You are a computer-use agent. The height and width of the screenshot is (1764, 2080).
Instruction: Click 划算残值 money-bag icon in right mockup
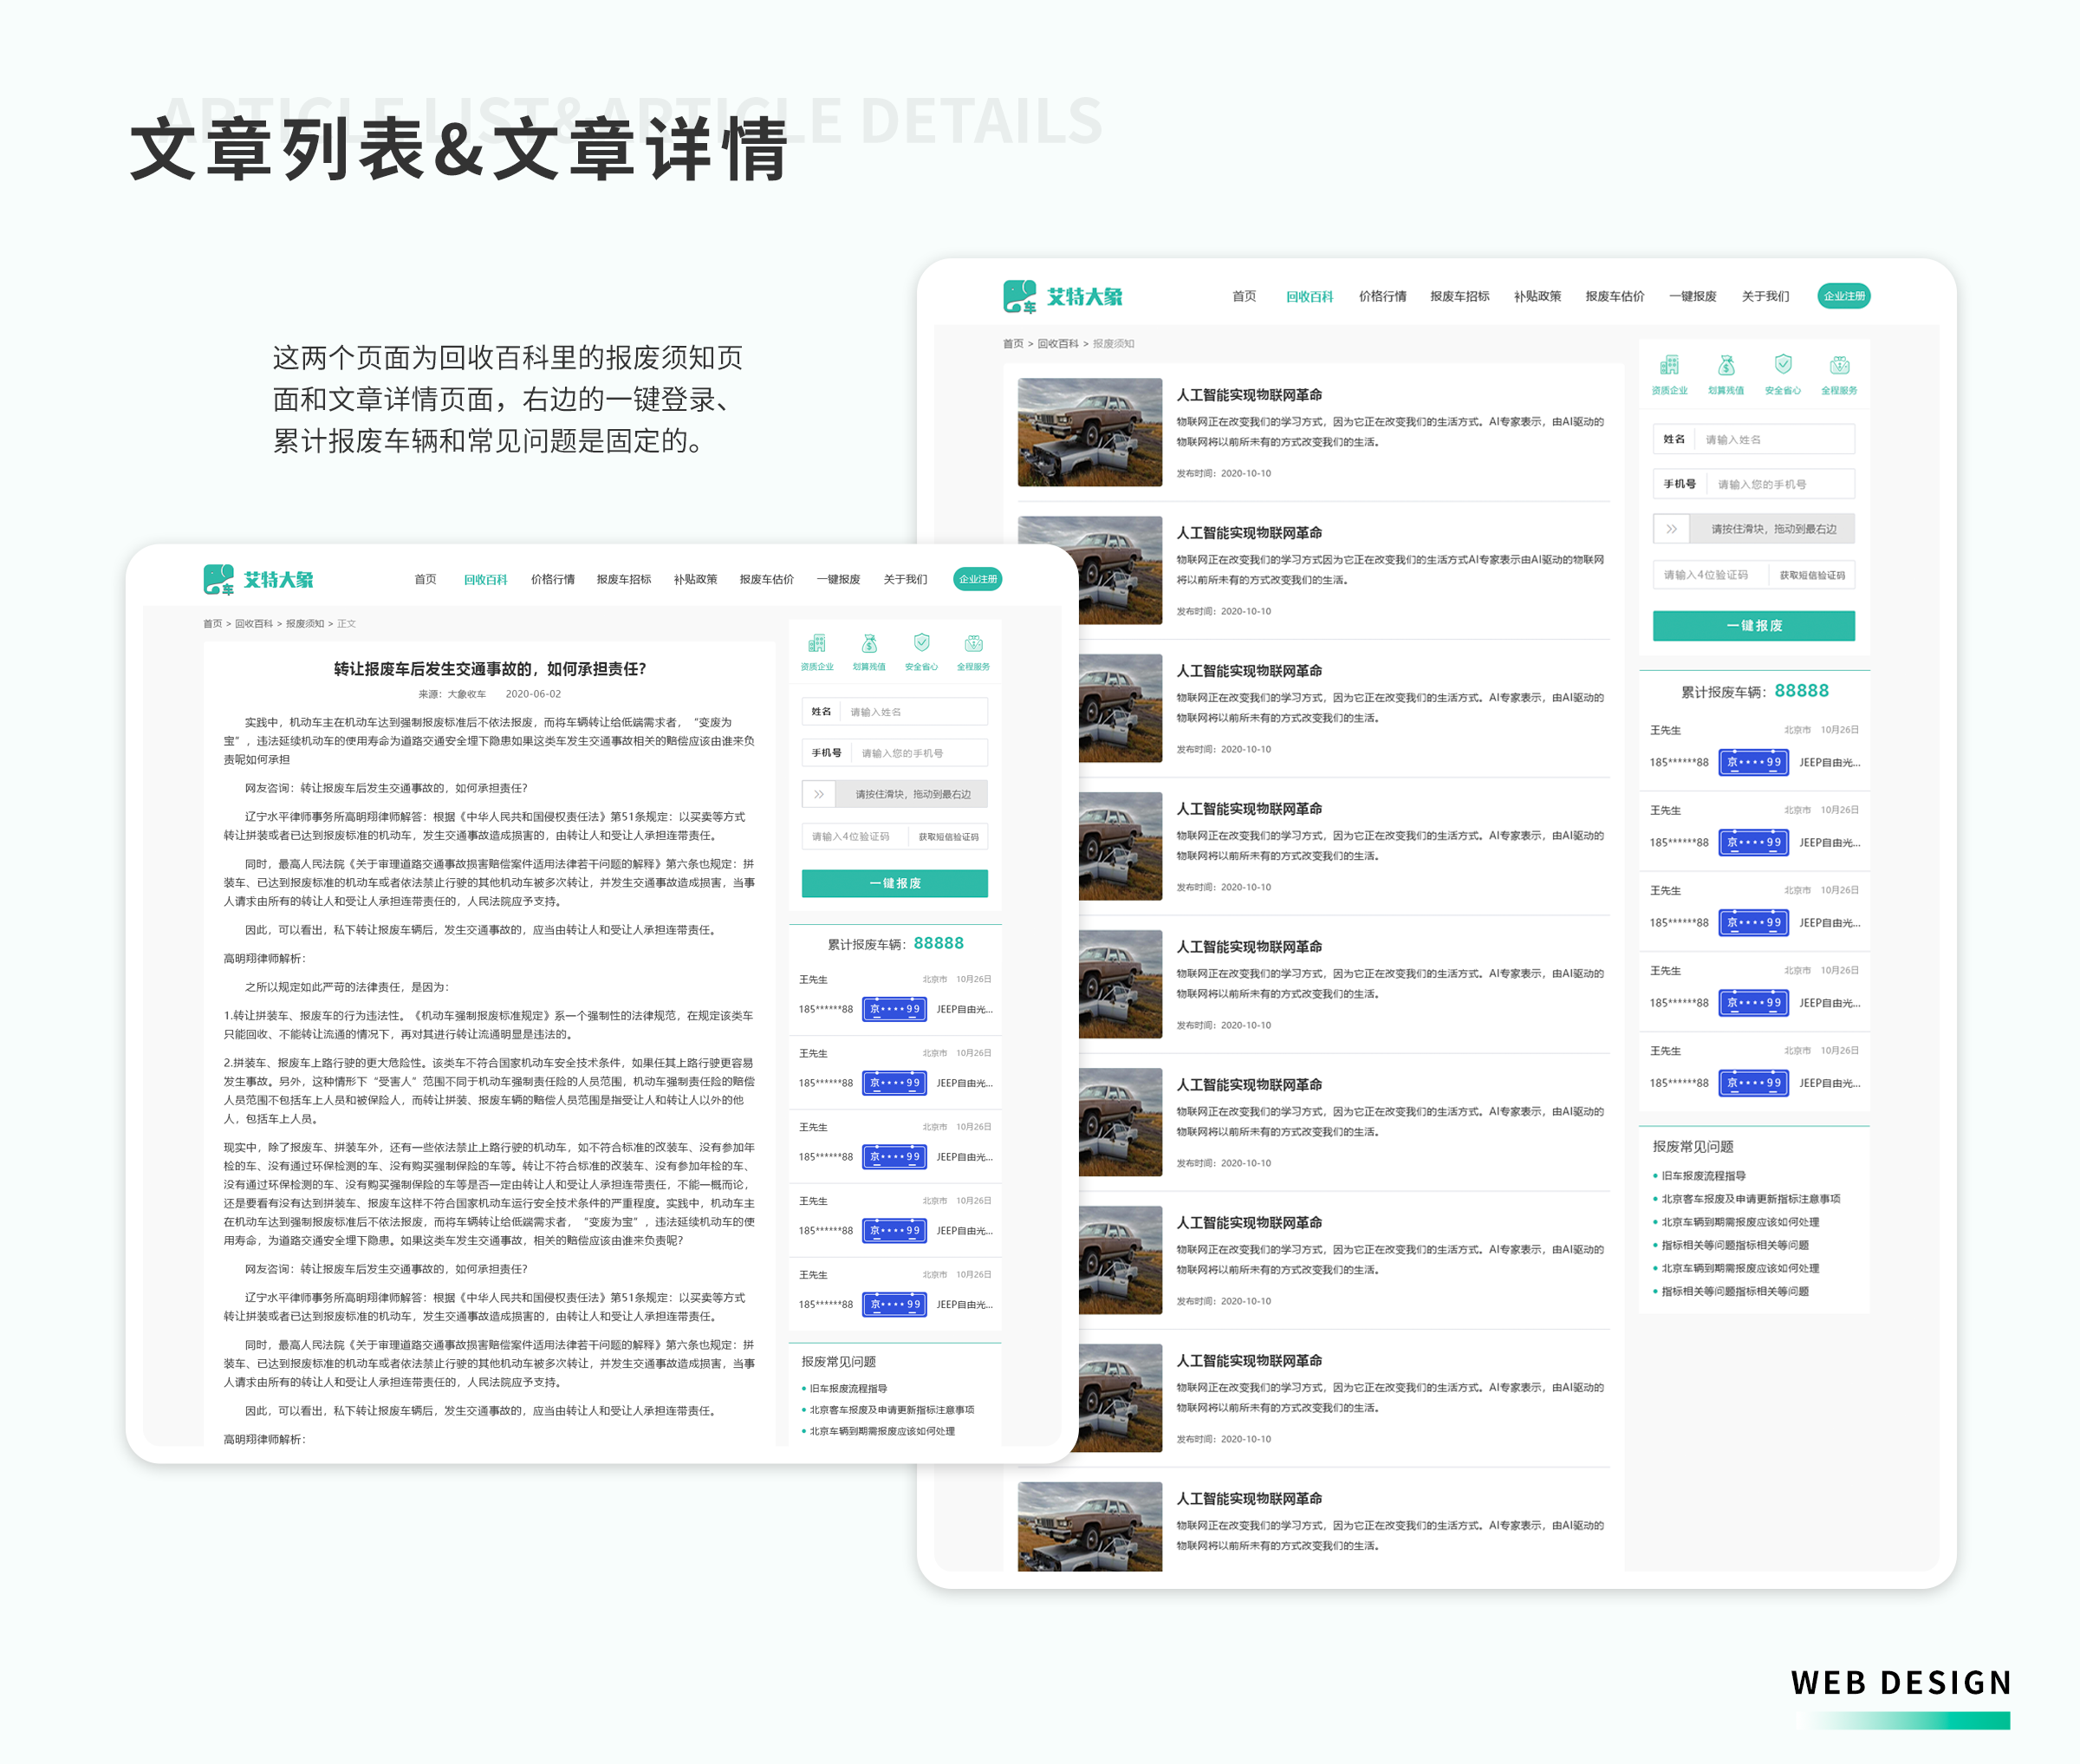(x=1726, y=366)
